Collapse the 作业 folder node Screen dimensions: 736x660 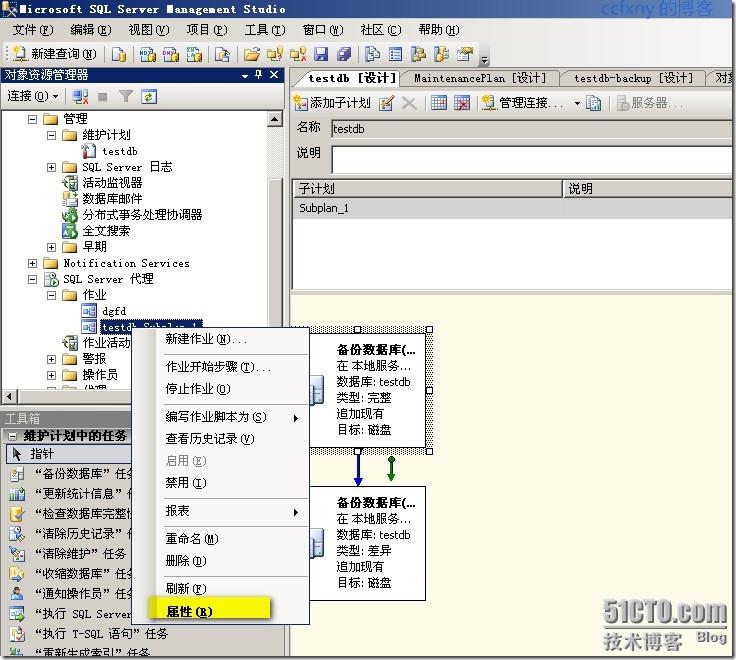(x=52, y=295)
